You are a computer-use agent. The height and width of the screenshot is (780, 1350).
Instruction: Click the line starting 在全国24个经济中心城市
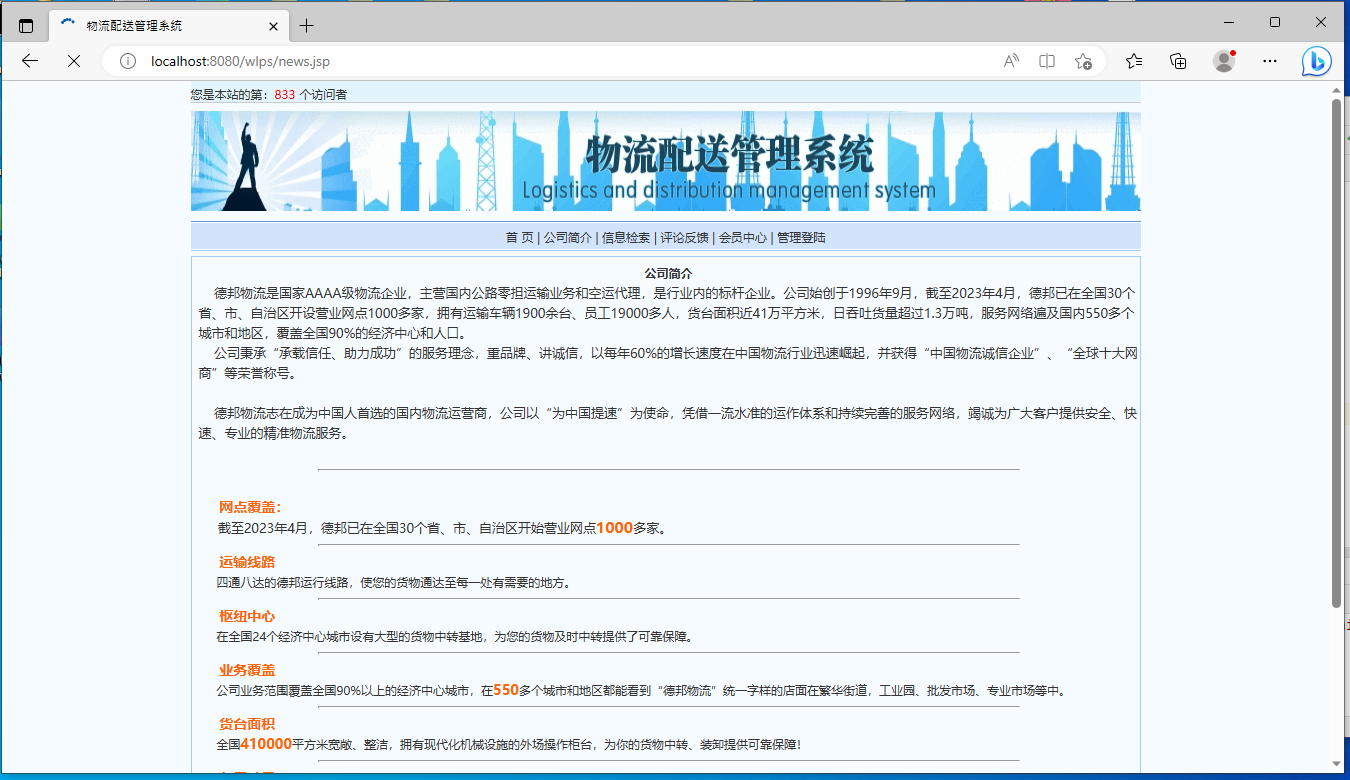[x=455, y=636]
